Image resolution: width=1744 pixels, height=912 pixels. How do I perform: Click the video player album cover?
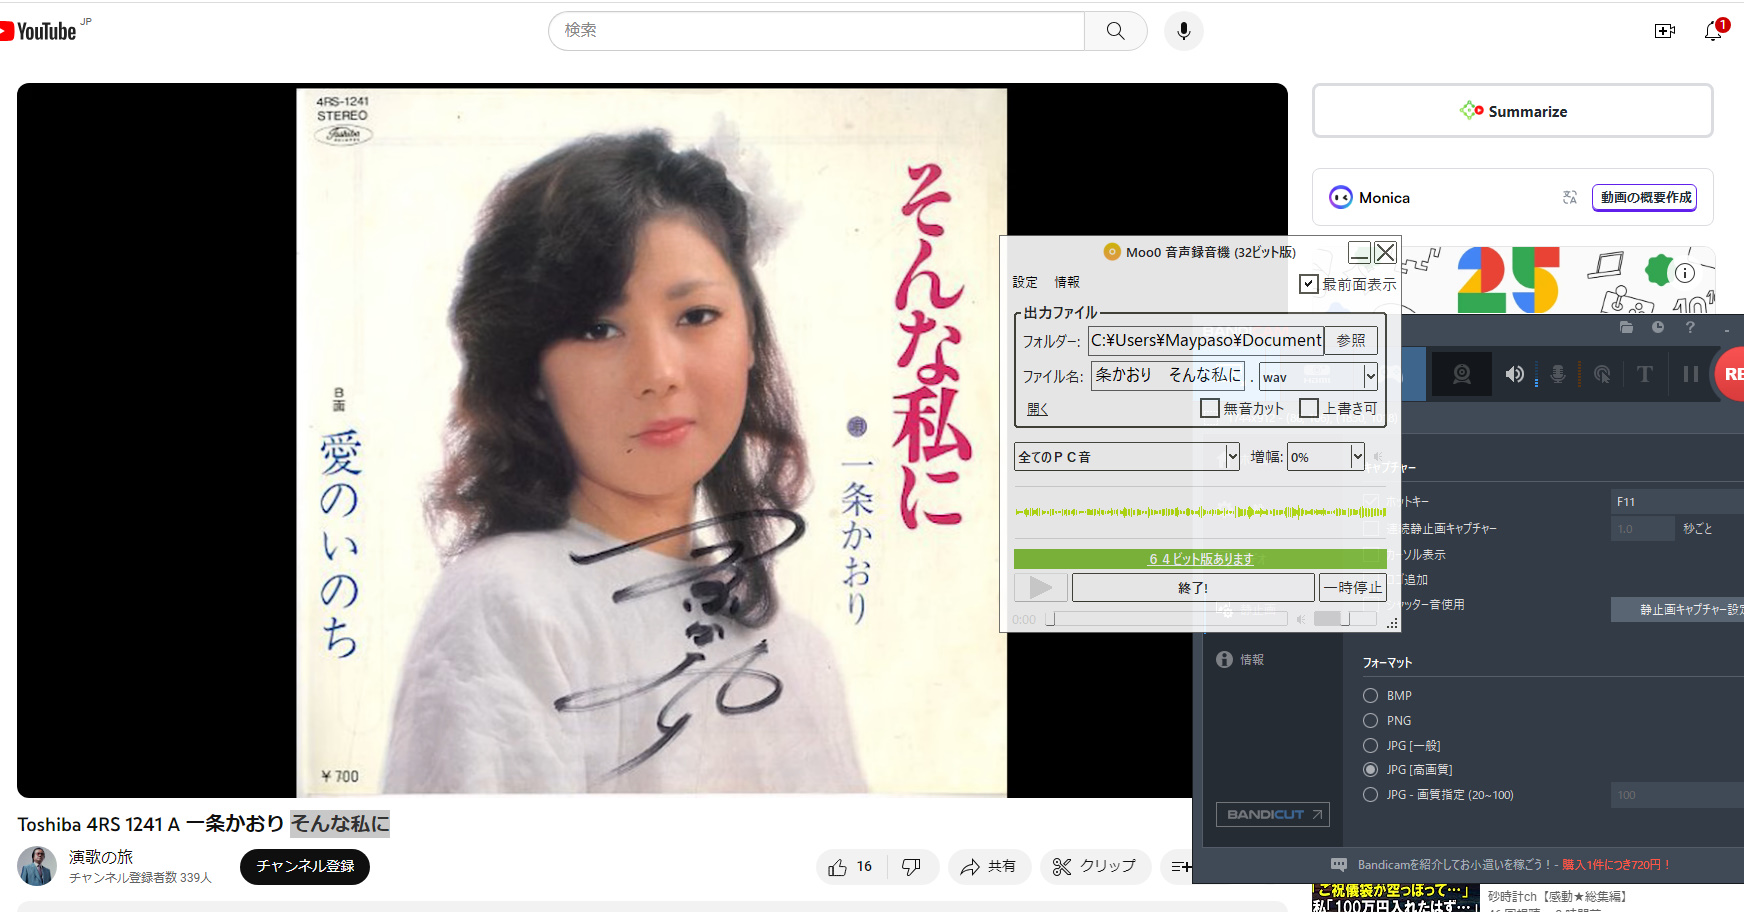coord(652,441)
